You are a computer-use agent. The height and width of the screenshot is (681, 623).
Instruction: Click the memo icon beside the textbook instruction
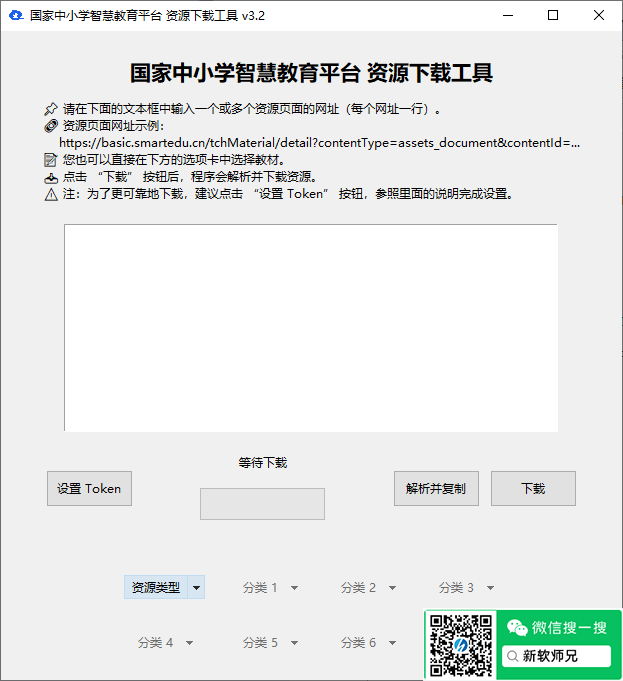pos(51,160)
